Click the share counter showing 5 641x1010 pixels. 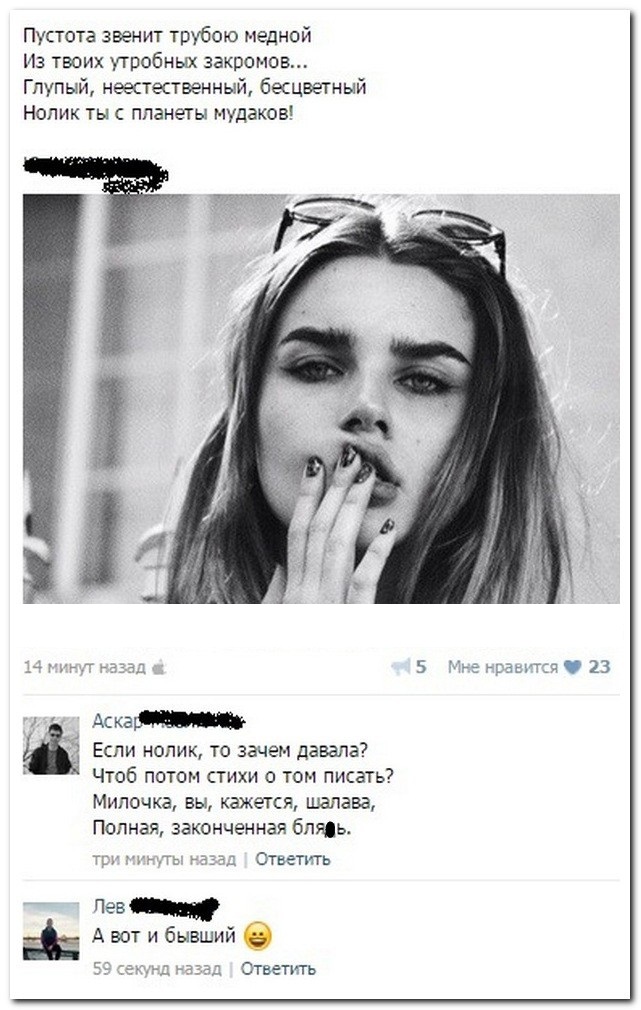pos(421,667)
